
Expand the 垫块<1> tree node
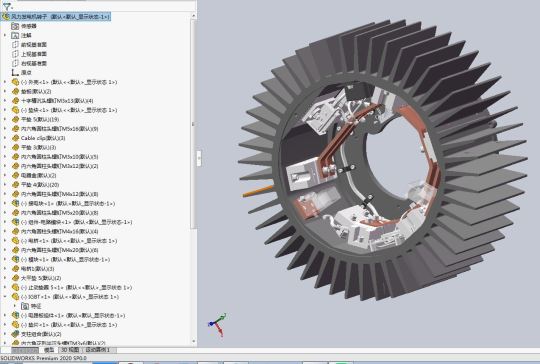[5, 110]
